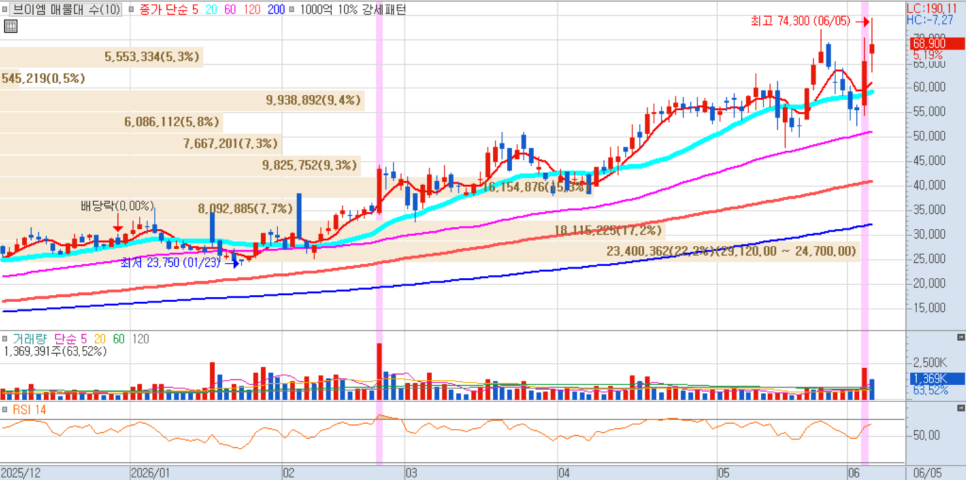The width and height of the screenshot is (966, 480).
Task: Click the 40,000 price axis level
Action: click(x=929, y=185)
